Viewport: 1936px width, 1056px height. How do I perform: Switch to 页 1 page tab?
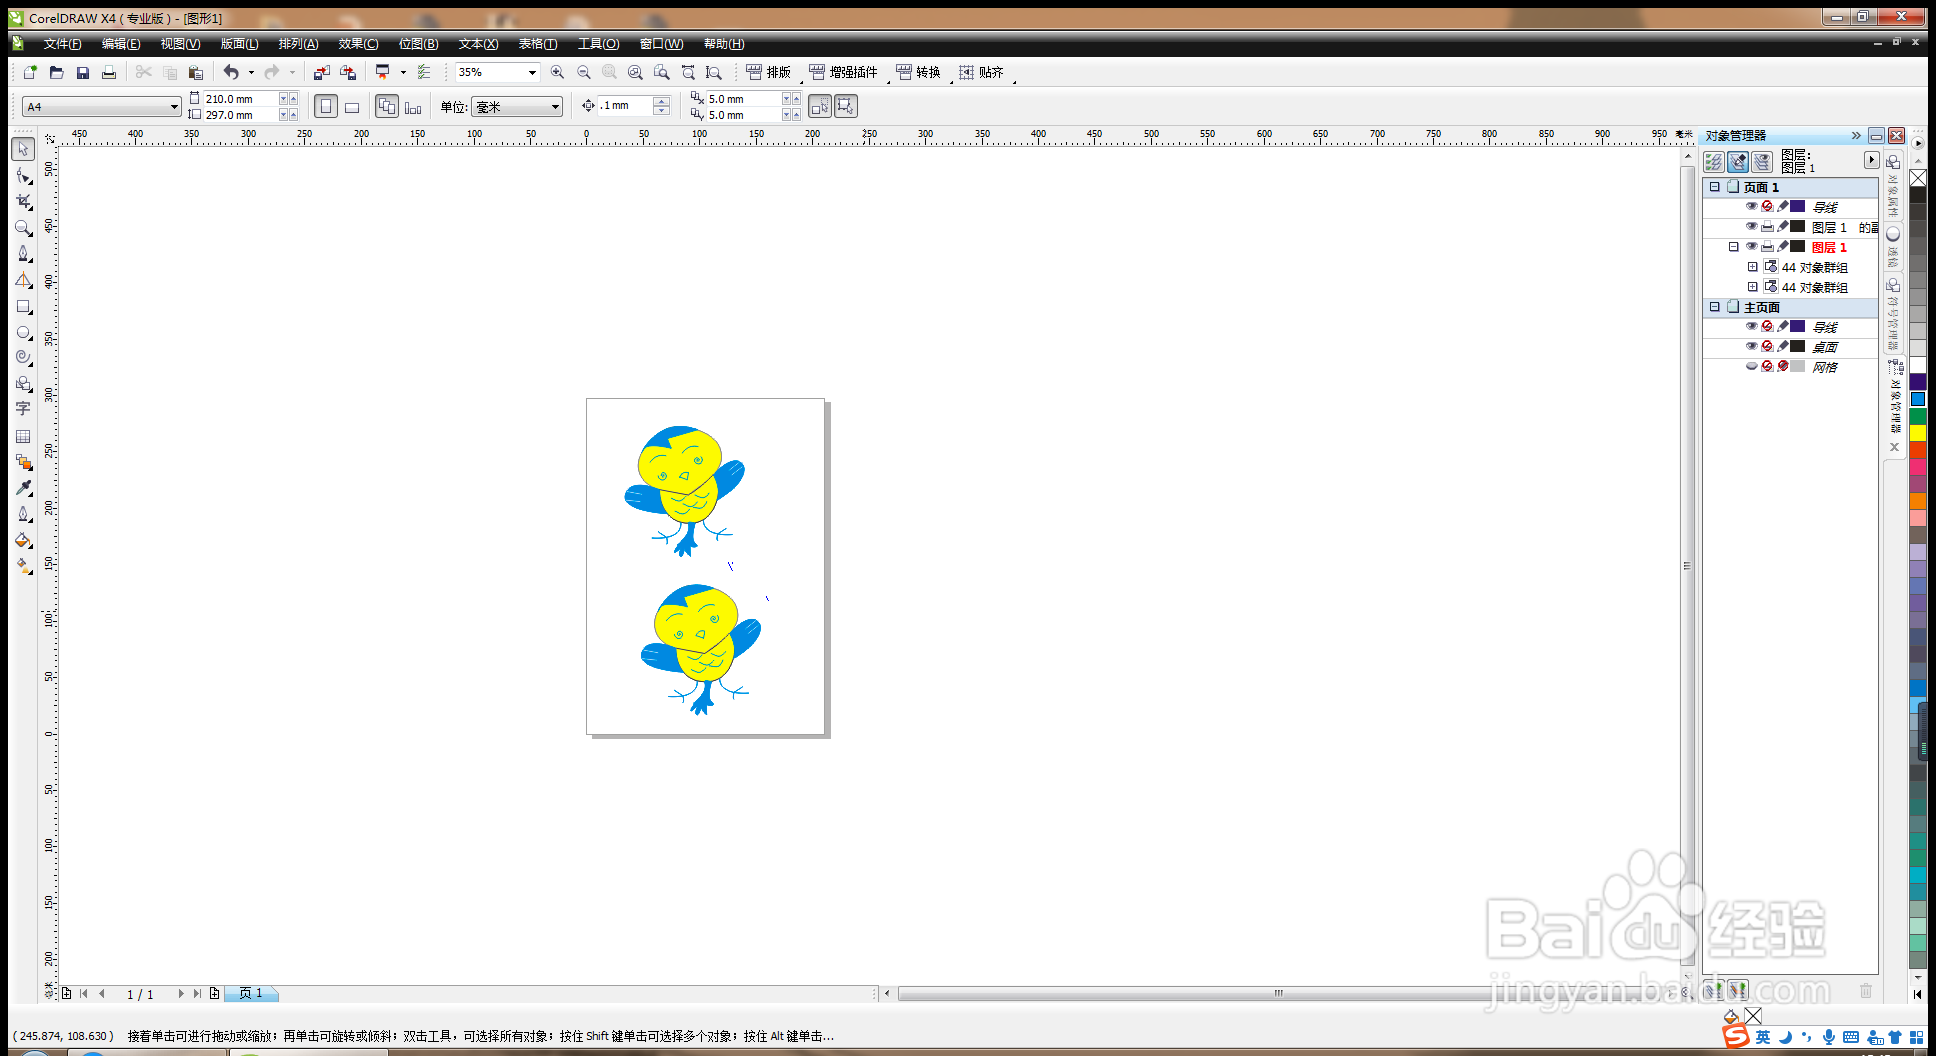pyautogui.click(x=250, y=993)
